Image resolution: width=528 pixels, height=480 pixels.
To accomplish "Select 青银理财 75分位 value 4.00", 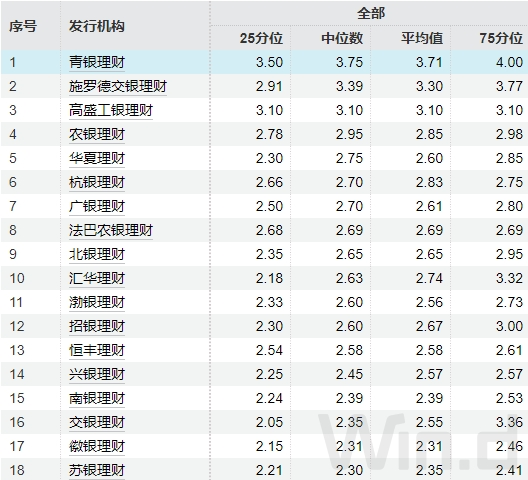I will [509, 62].
